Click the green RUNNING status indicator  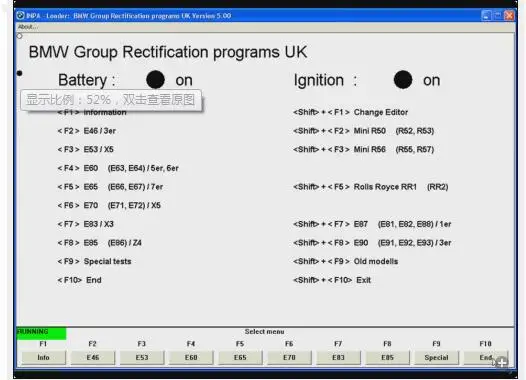[x=41, y=333]
